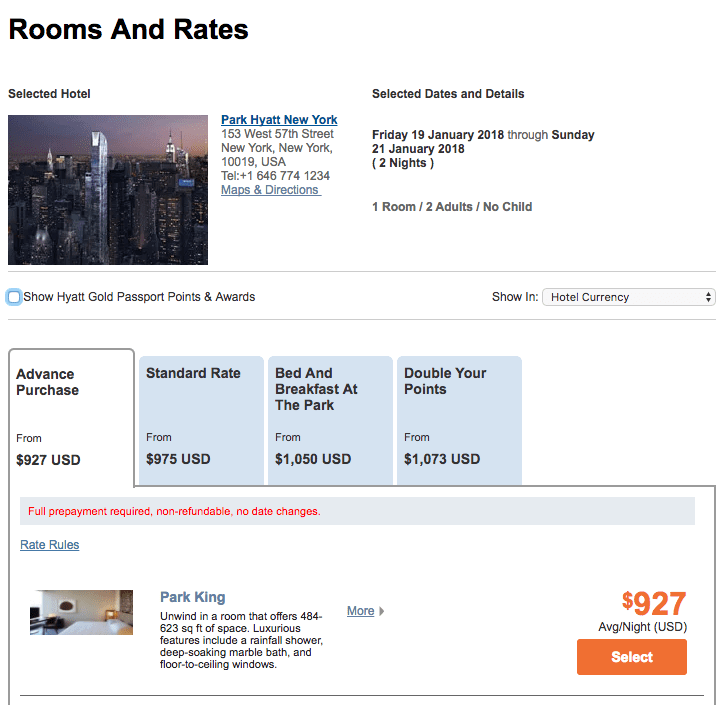
Task: Click the $927 average nightly price
Action: [654, 604]
